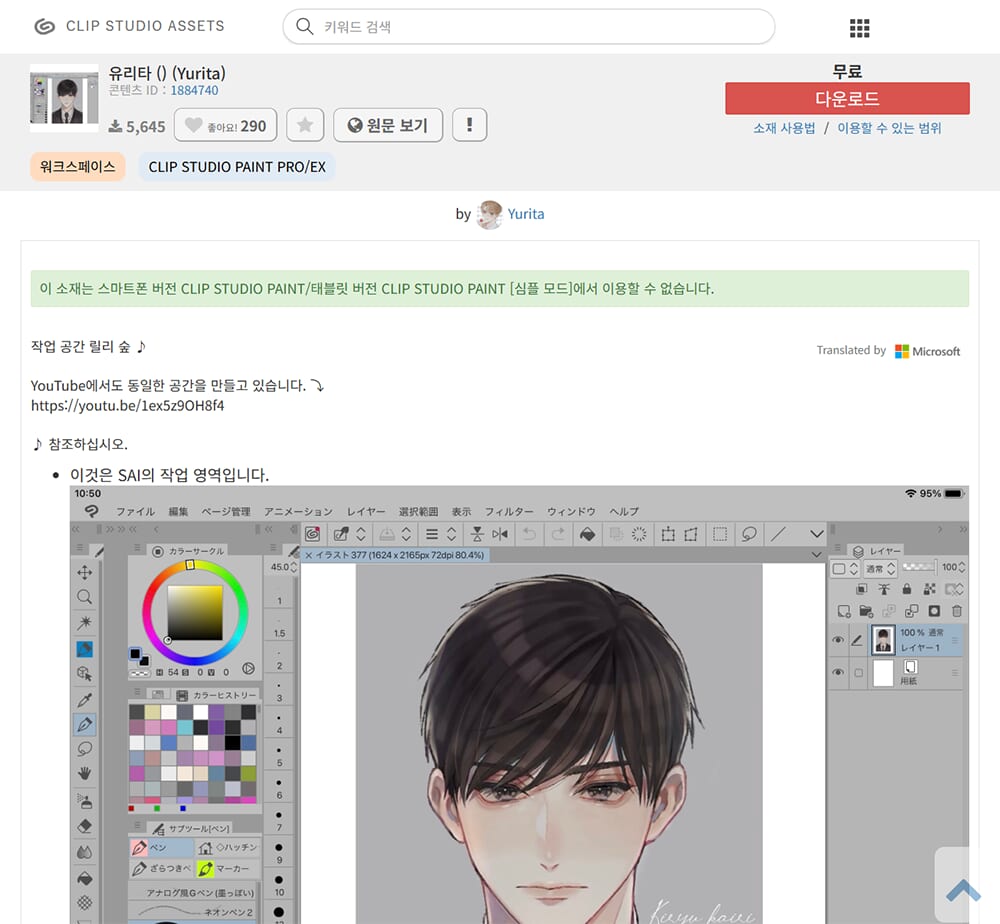Select the Blend tool
The width and height of the screenshot is (1000, 924).
[84, 853]
